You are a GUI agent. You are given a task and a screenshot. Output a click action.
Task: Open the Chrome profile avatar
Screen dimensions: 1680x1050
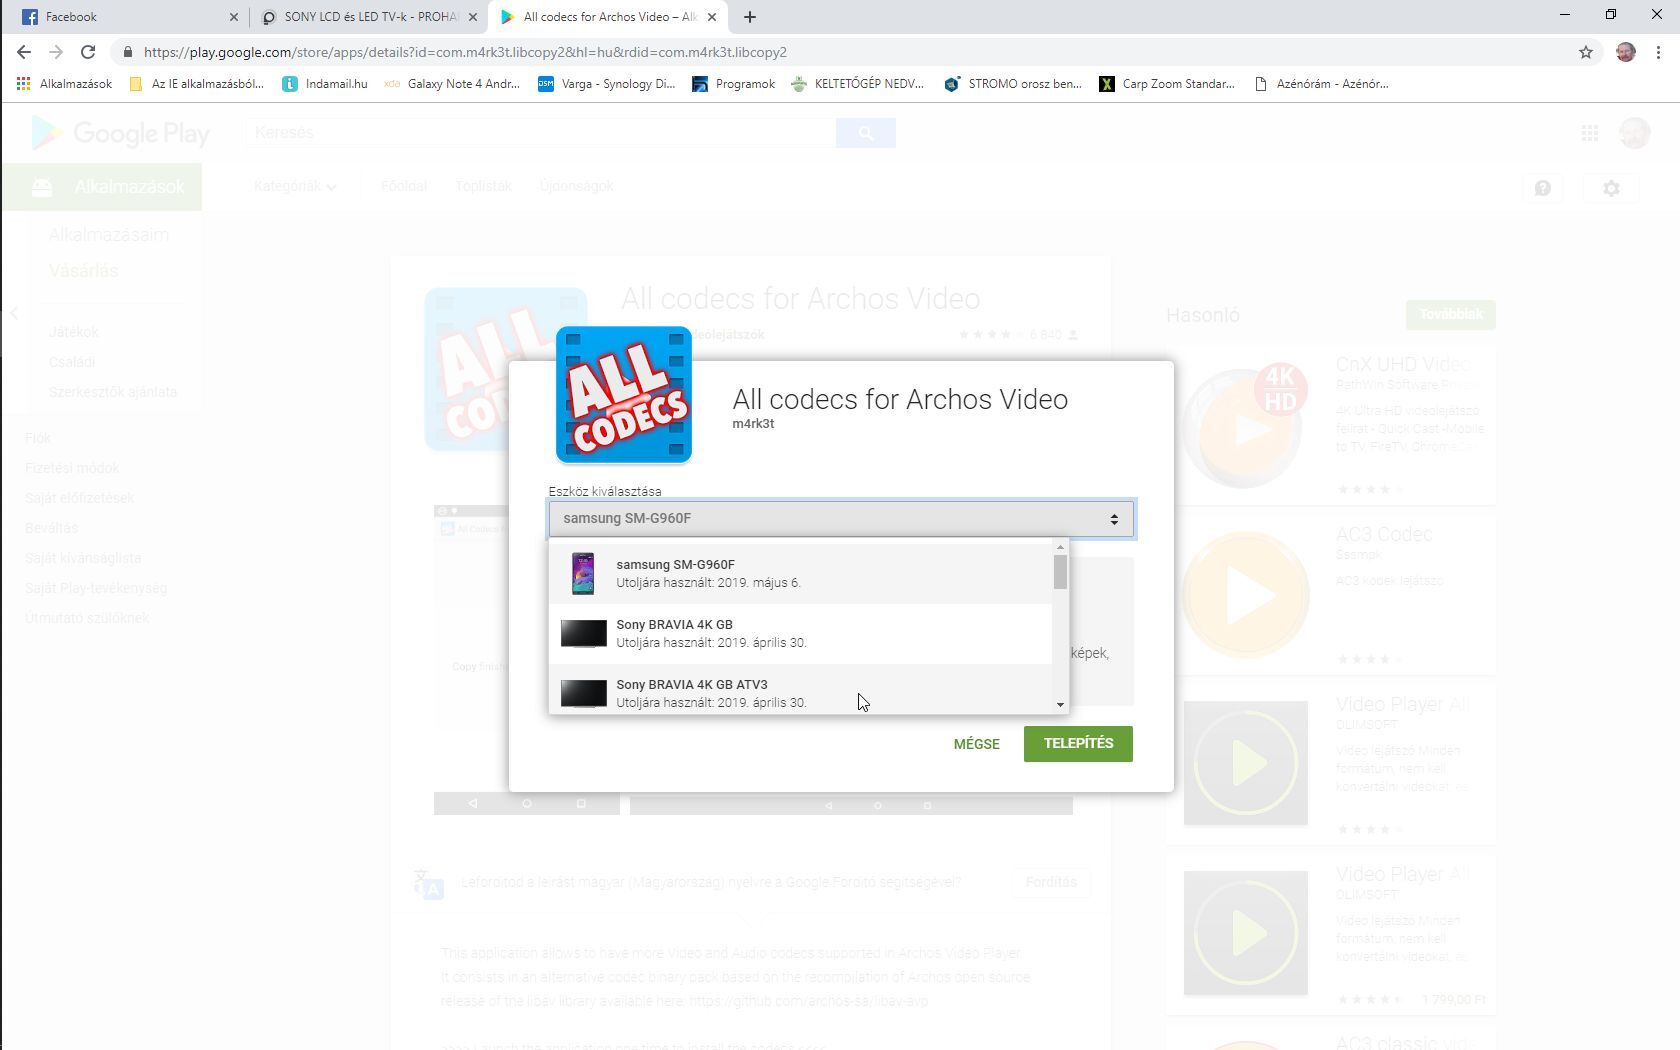click(1626, 52)
